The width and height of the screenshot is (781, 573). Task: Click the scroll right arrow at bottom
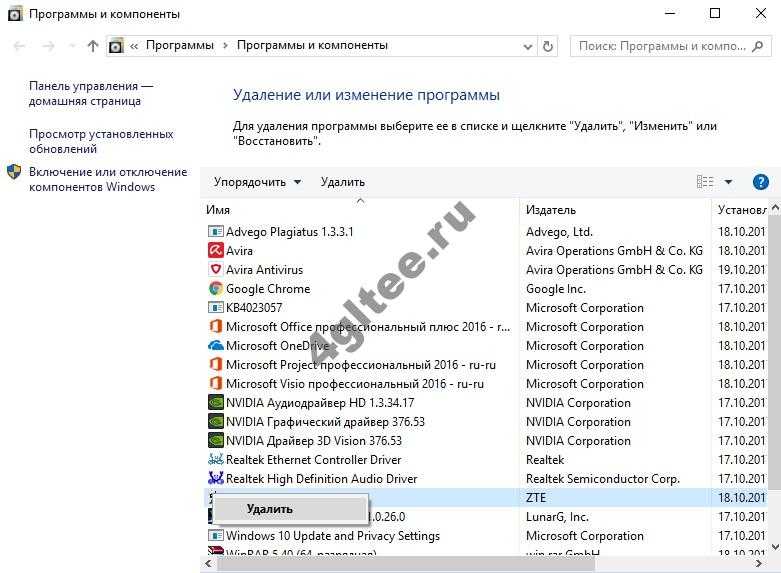pos(759,564)
